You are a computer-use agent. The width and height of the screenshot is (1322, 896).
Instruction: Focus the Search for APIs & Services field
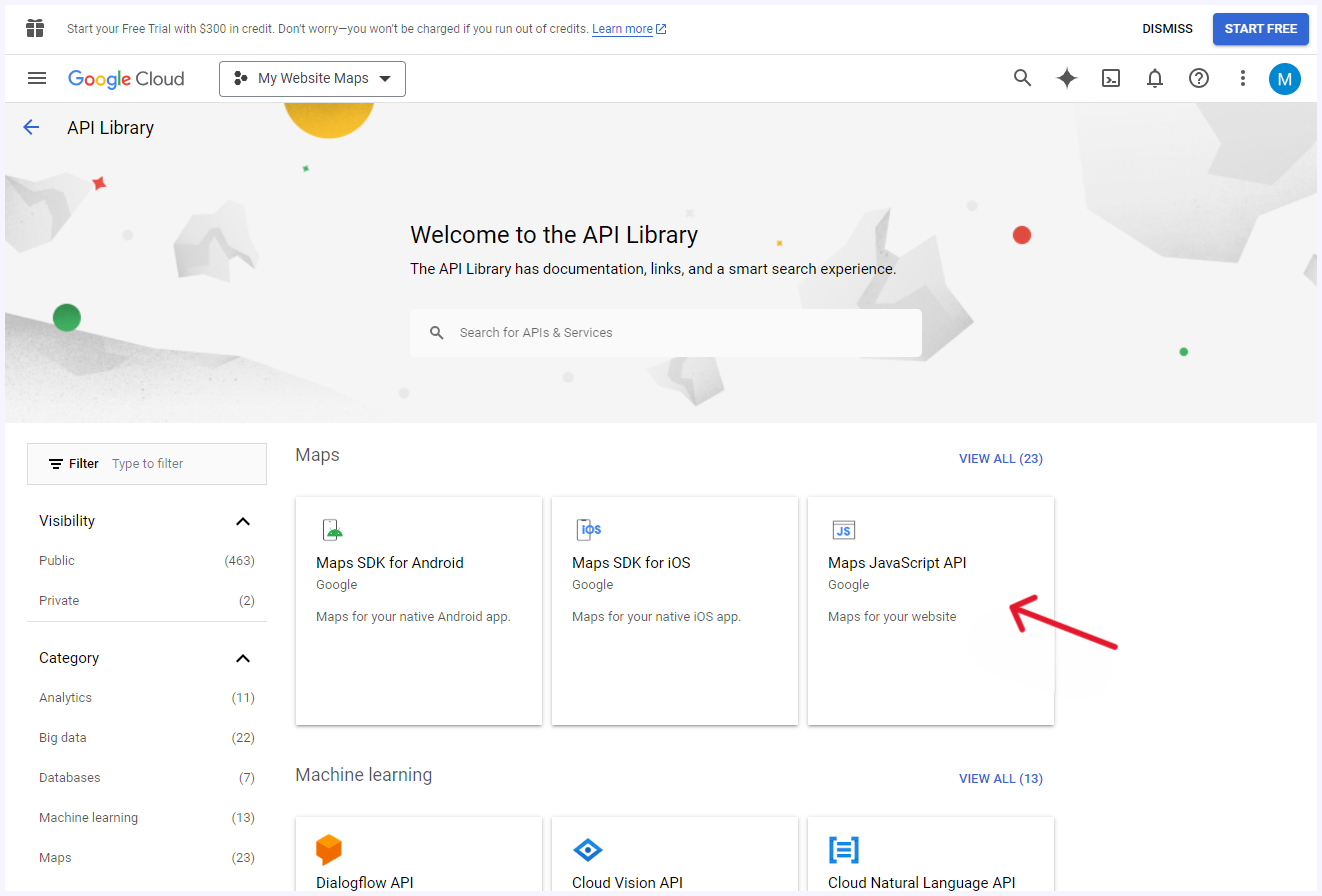coord(665,333)
